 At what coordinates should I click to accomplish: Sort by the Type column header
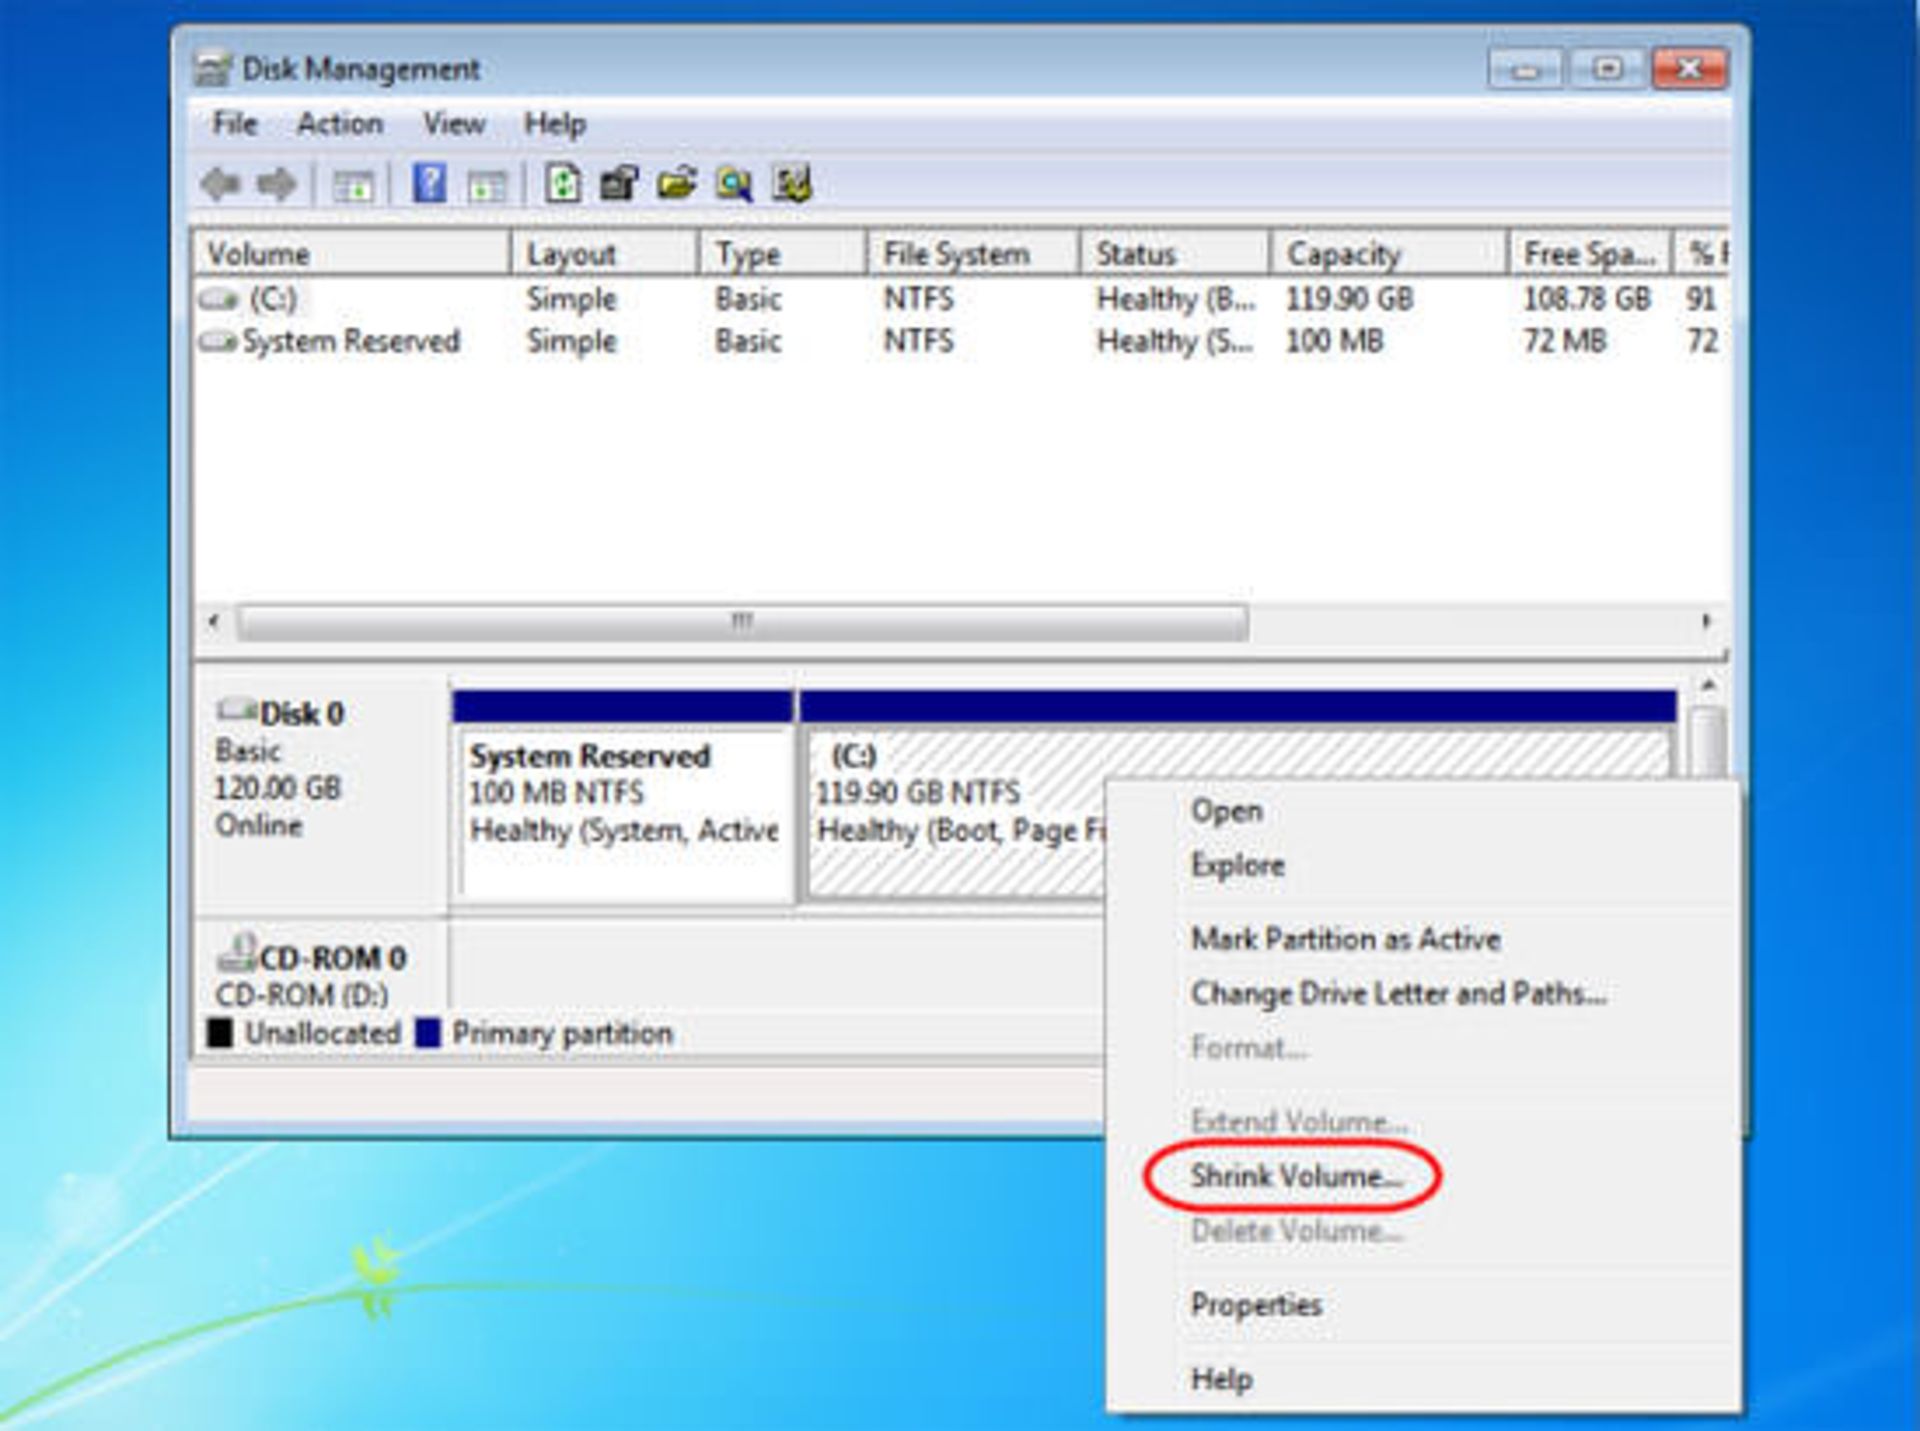point(781,254)
